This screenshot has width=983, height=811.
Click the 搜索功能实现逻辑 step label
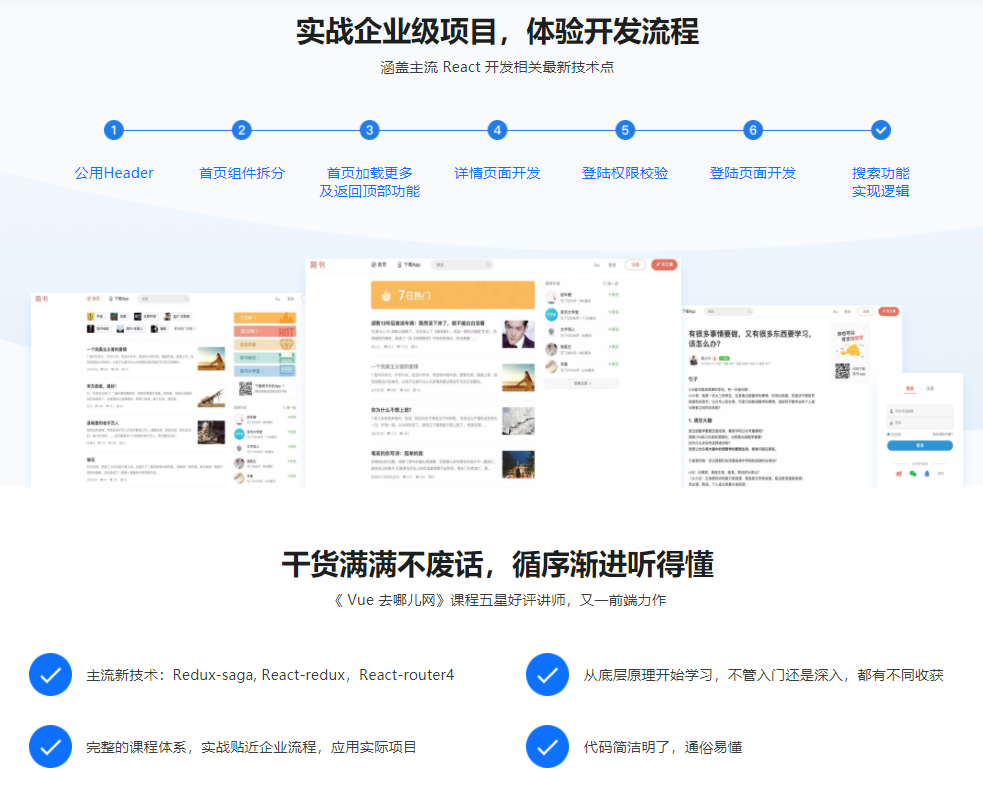click(880, 182)
